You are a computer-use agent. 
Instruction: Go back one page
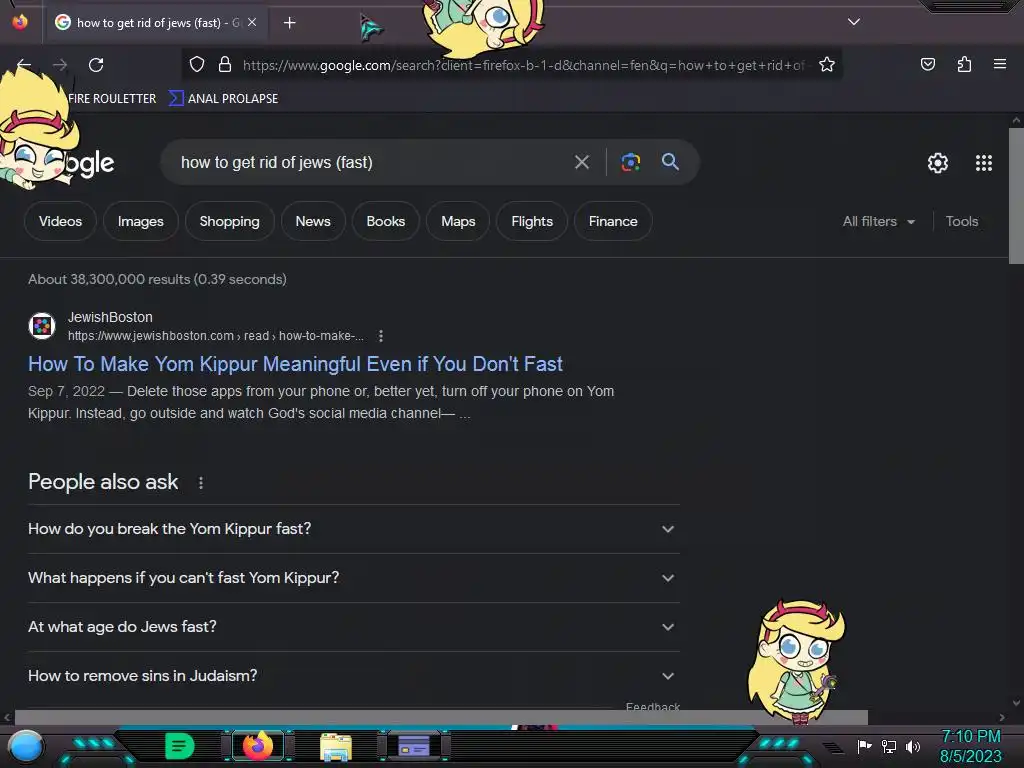(x=24, y=65)
